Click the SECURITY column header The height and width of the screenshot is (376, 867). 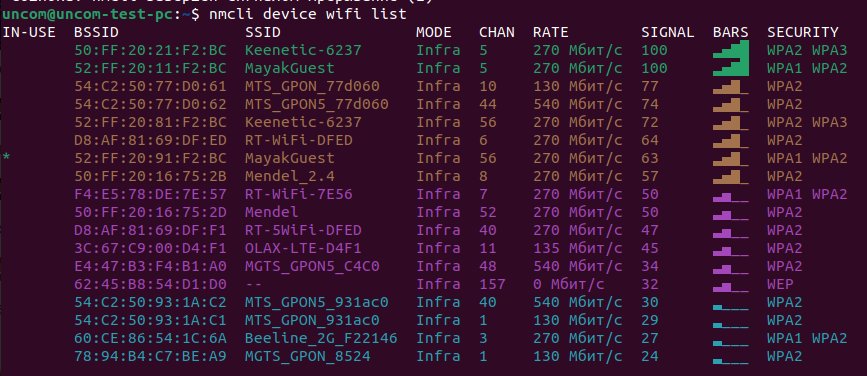[803, 32]
